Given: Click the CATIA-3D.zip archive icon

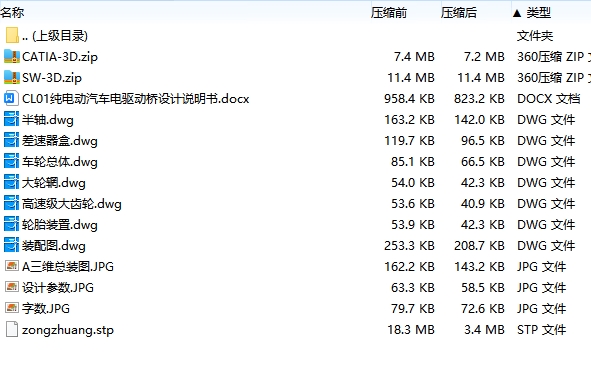Looking at the screenshot, I should pos(12,57).
